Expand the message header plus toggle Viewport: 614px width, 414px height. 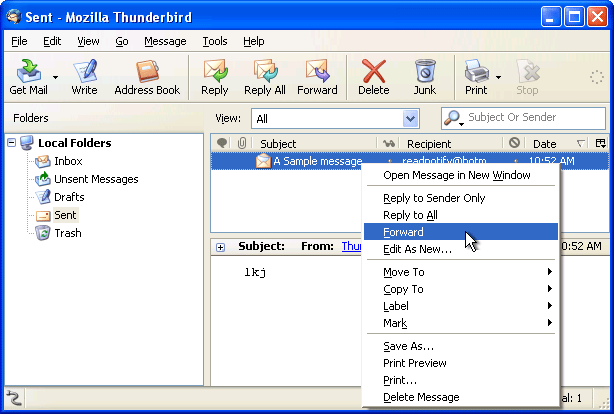tap(219, 246)
